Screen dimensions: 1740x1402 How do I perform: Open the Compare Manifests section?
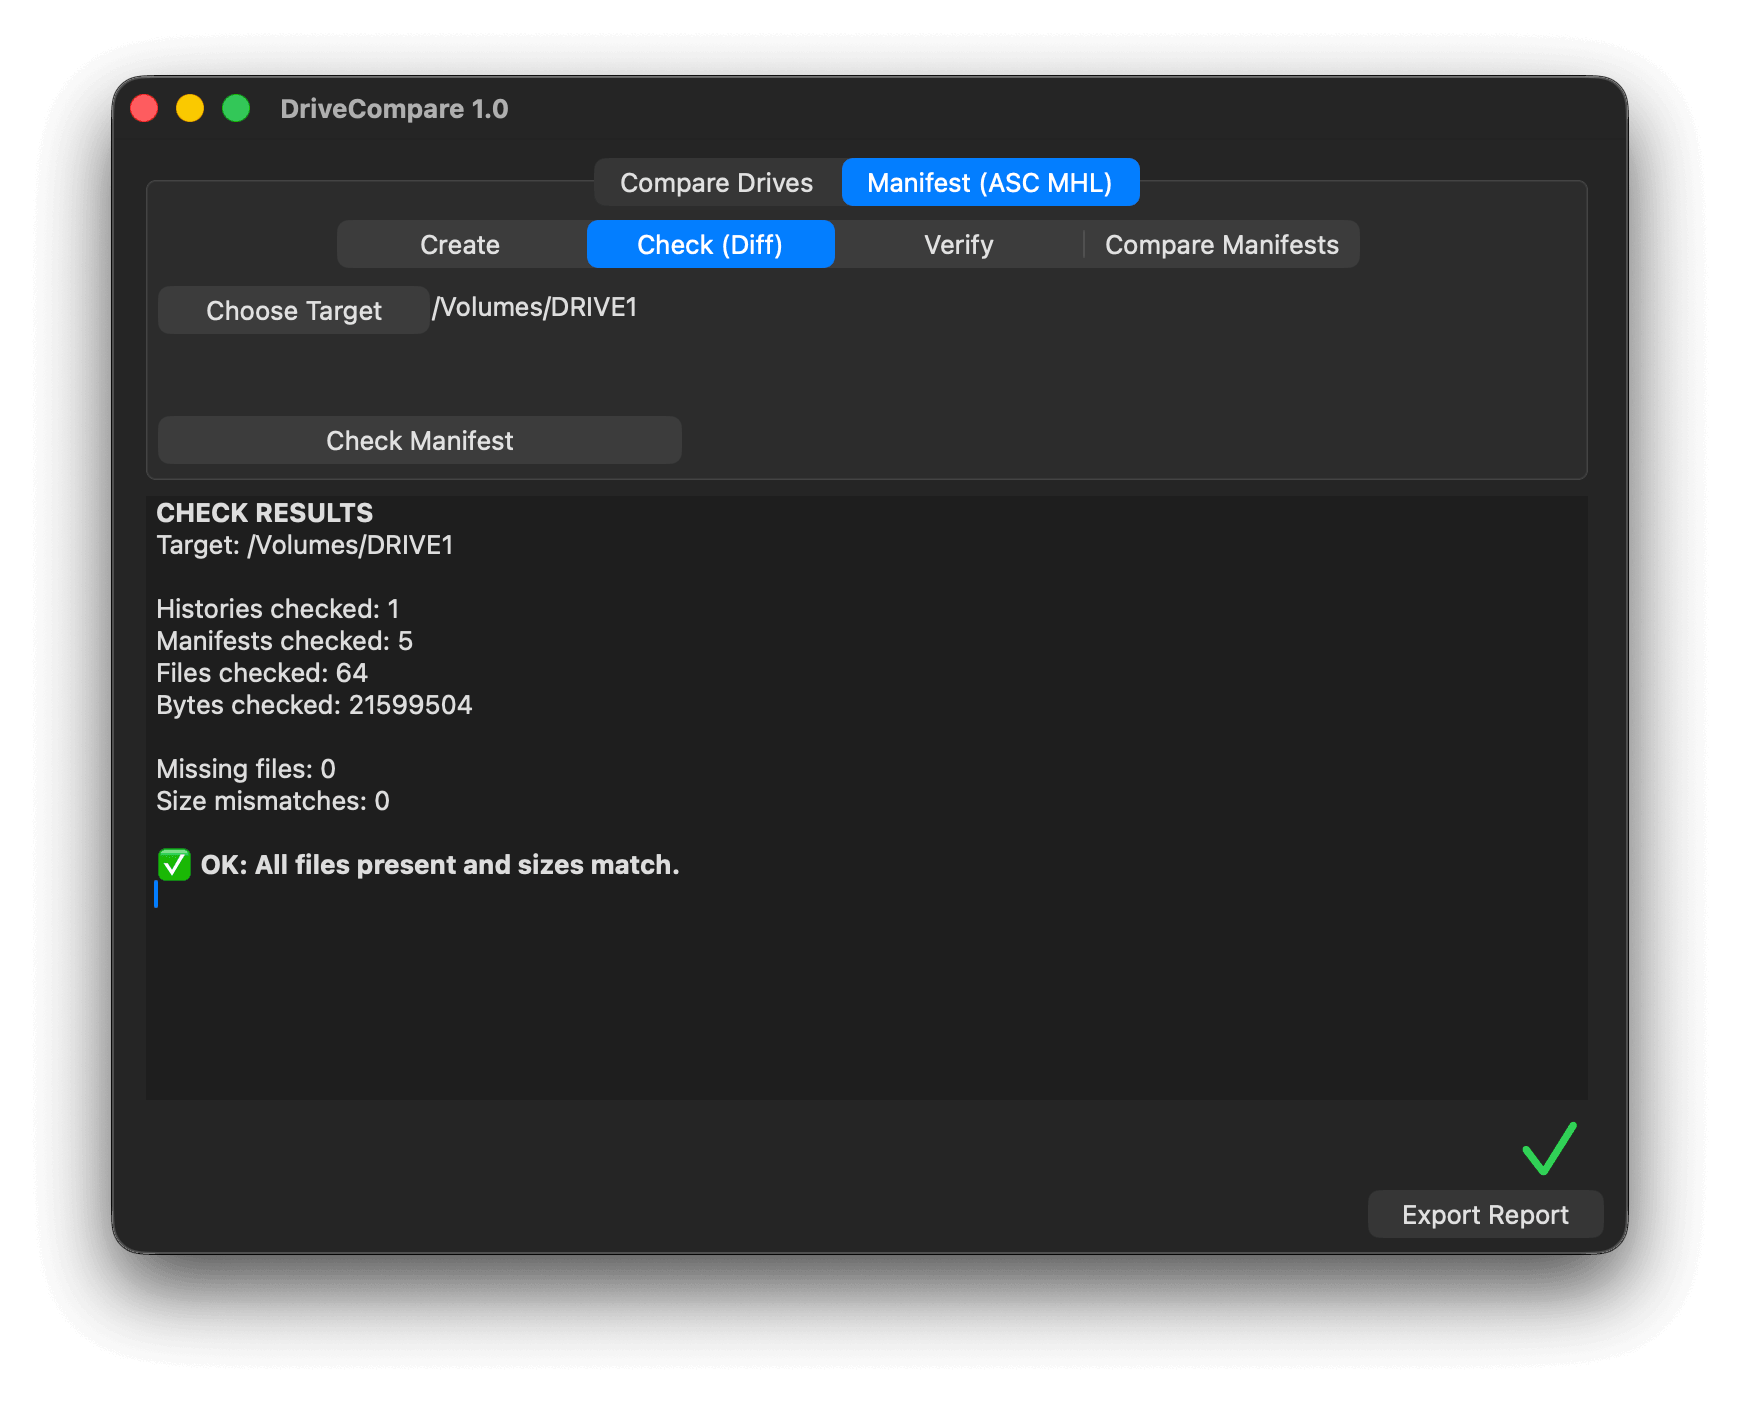pos(1221,245)
